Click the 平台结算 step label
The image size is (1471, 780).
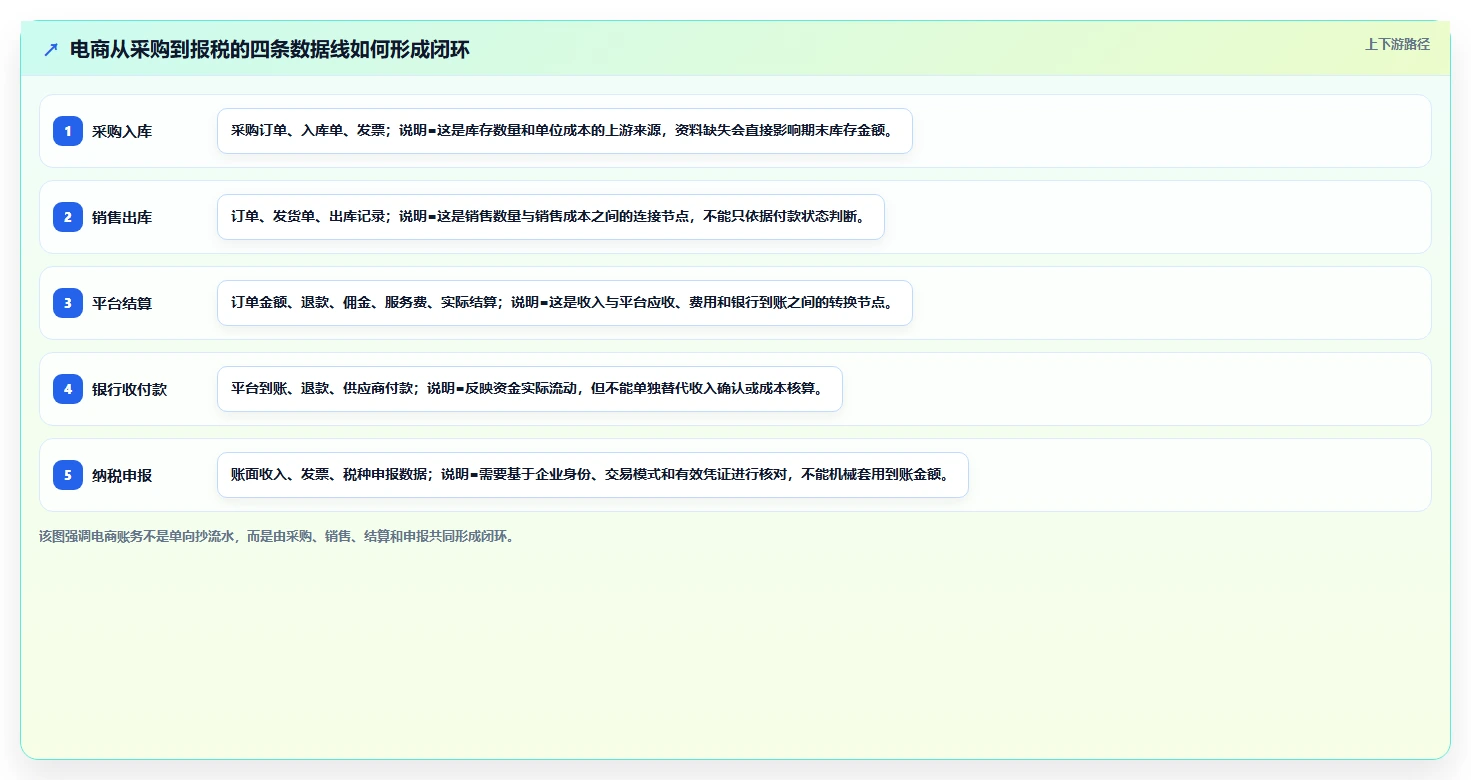(x=122, y=303)
